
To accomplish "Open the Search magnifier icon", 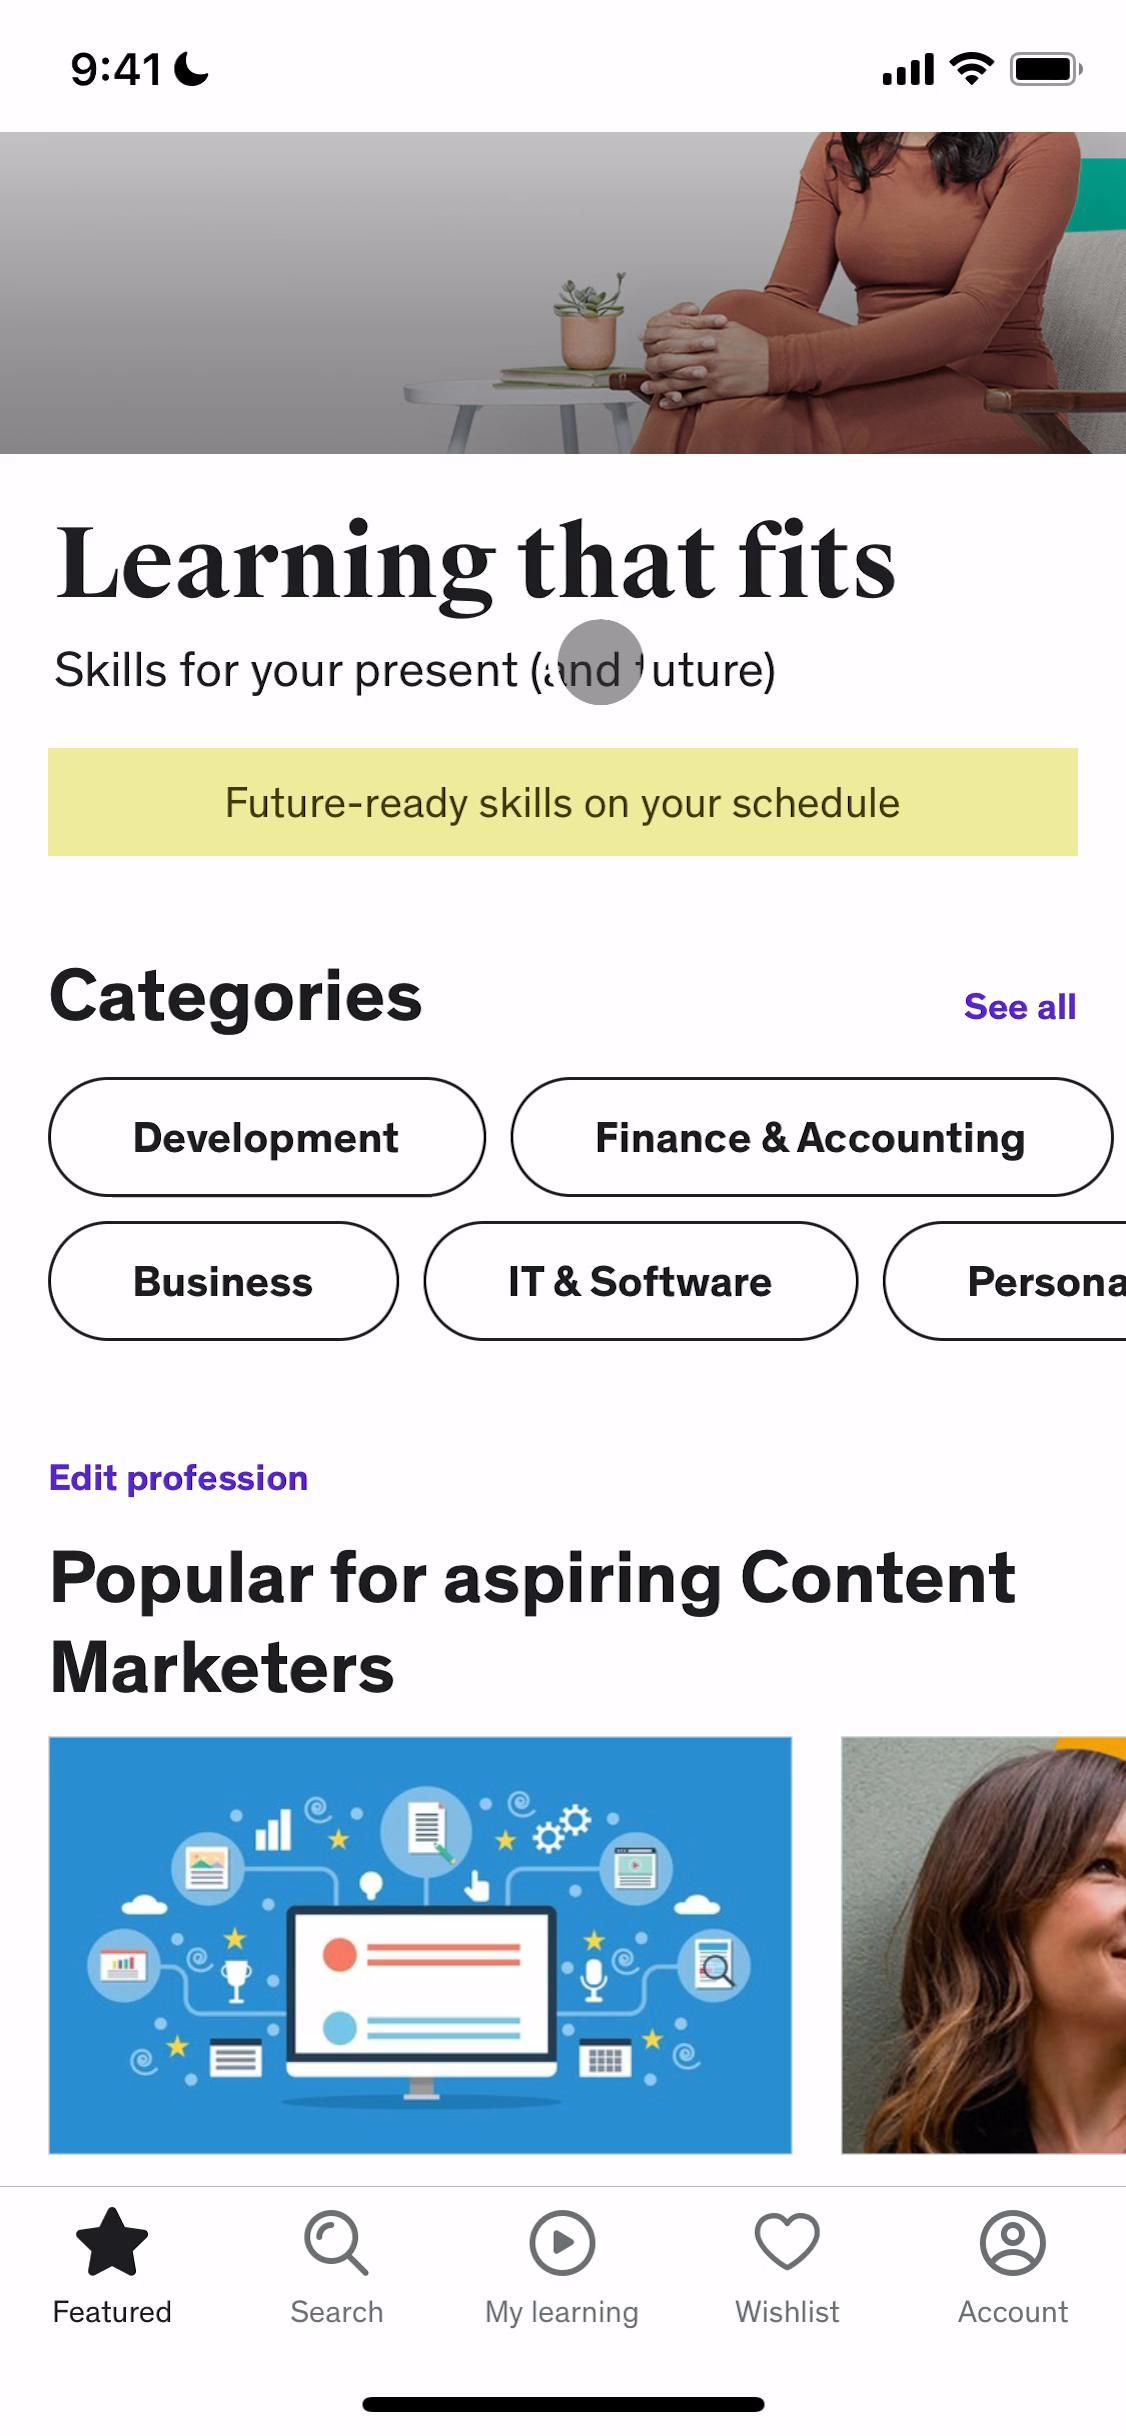I will (336, 2242).
